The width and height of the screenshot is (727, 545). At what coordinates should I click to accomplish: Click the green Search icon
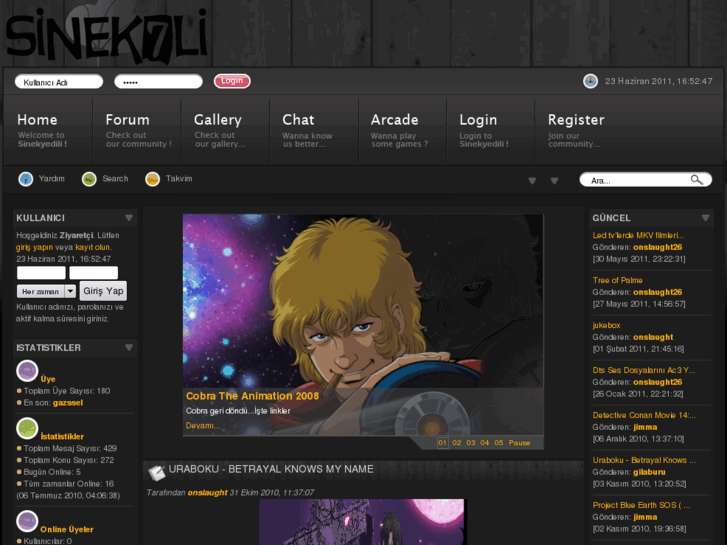click(89, 179)
